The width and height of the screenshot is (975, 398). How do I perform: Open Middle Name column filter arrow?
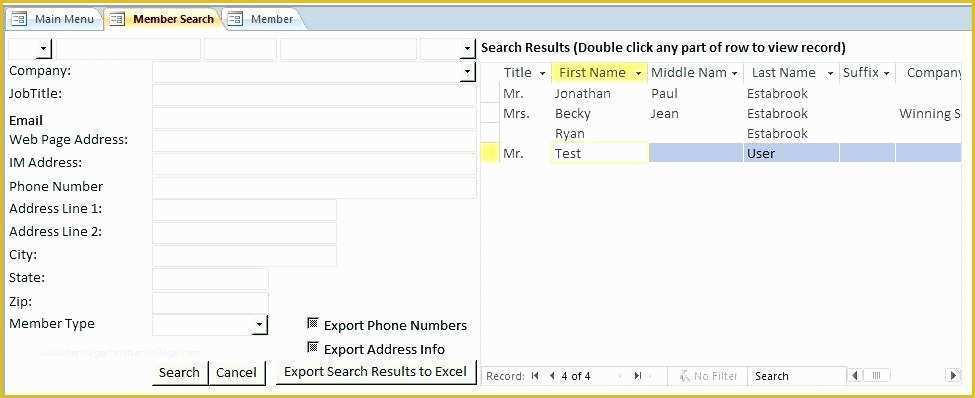[x=734, y=73]
